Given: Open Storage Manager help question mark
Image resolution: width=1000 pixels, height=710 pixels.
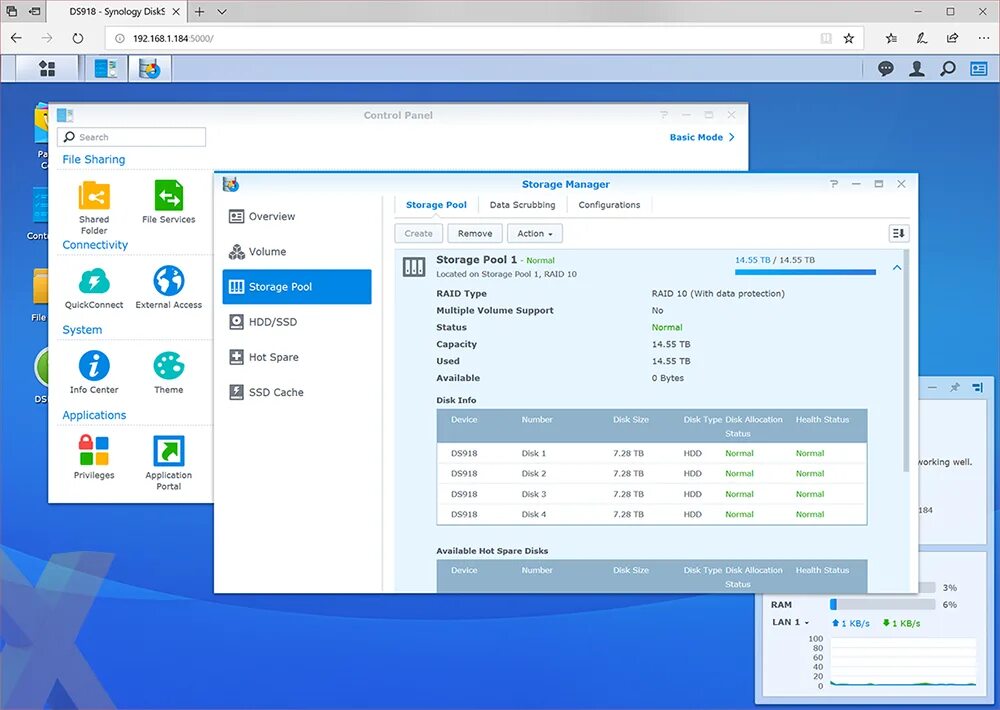Looking at the screenshot, I should [x=834, y=184].
